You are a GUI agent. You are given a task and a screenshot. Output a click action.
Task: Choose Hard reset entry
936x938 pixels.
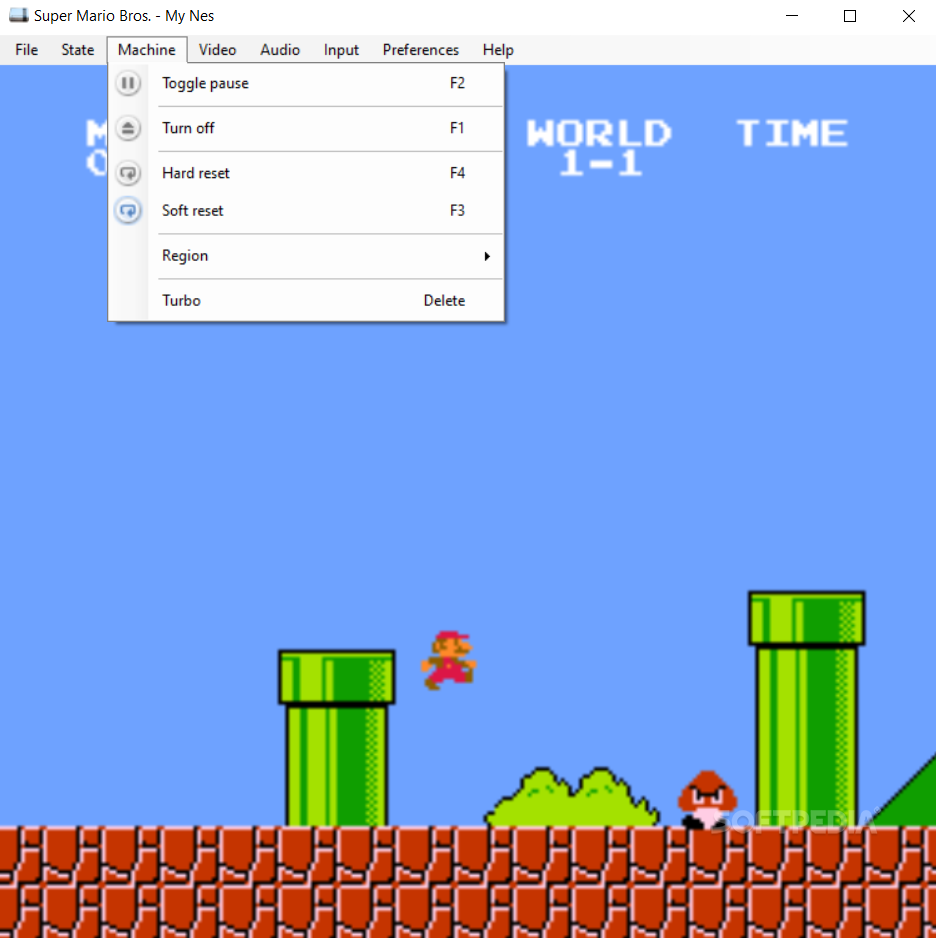tap(306, 173)
